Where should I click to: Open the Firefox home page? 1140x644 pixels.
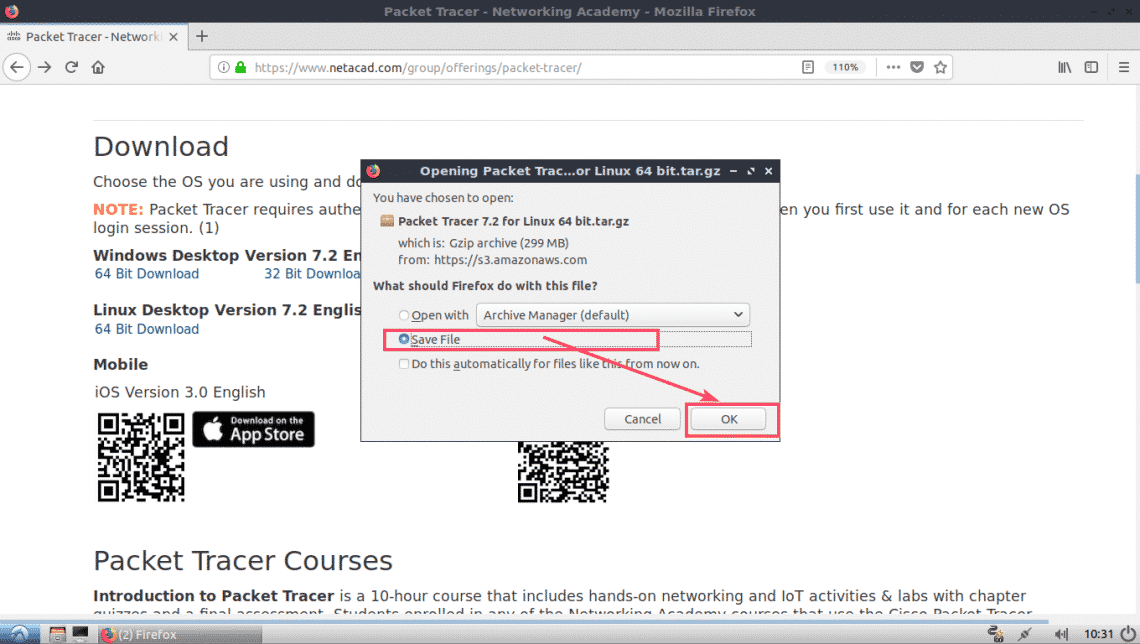(x=98, y=68)
